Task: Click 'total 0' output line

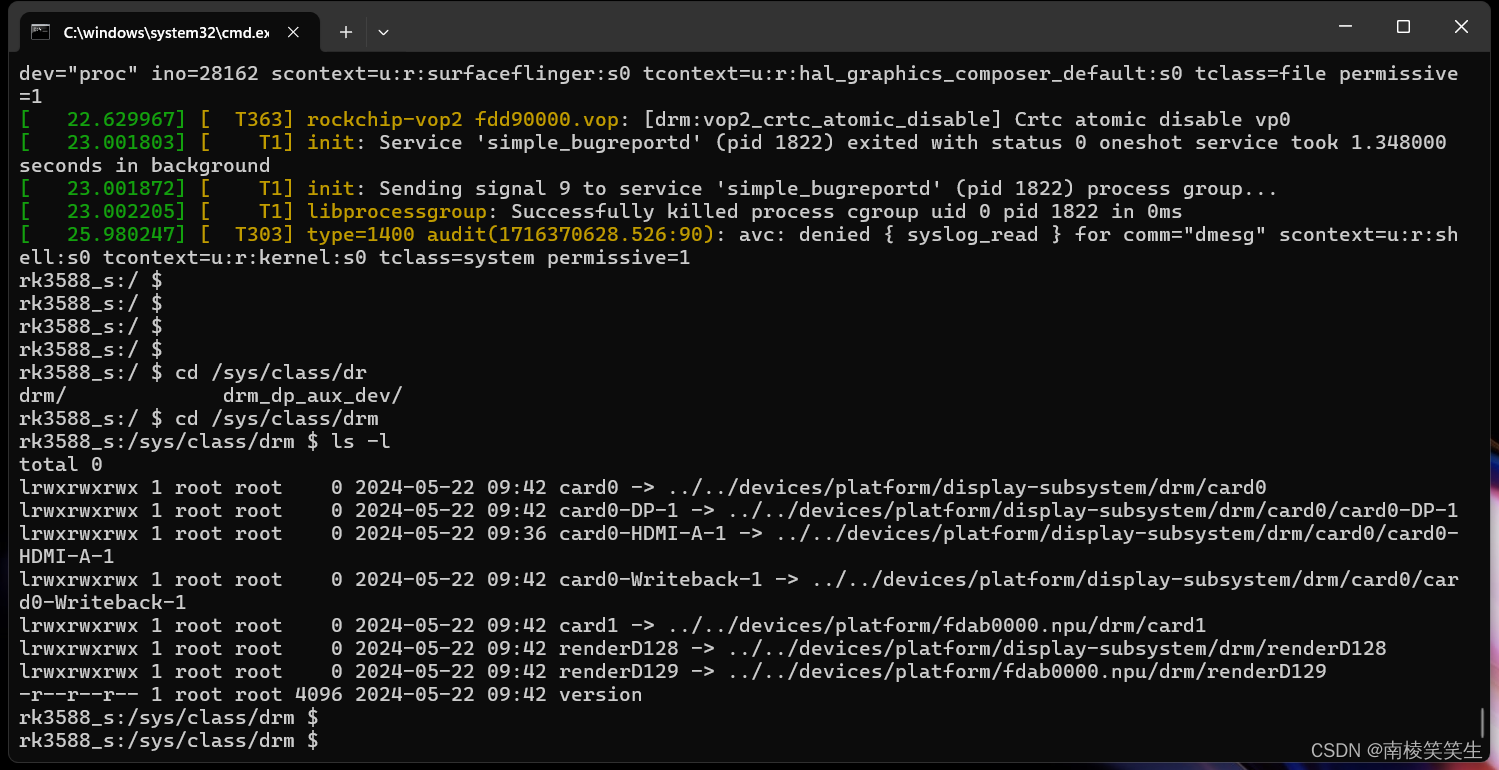Action: (x=61, y=464)
